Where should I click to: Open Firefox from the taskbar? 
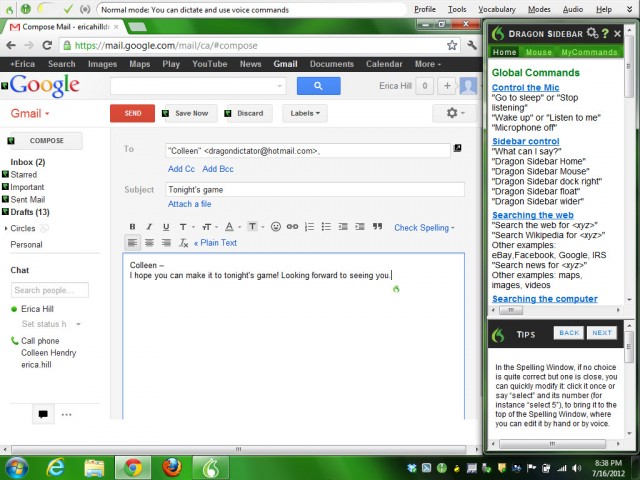(x=172, y=468)
